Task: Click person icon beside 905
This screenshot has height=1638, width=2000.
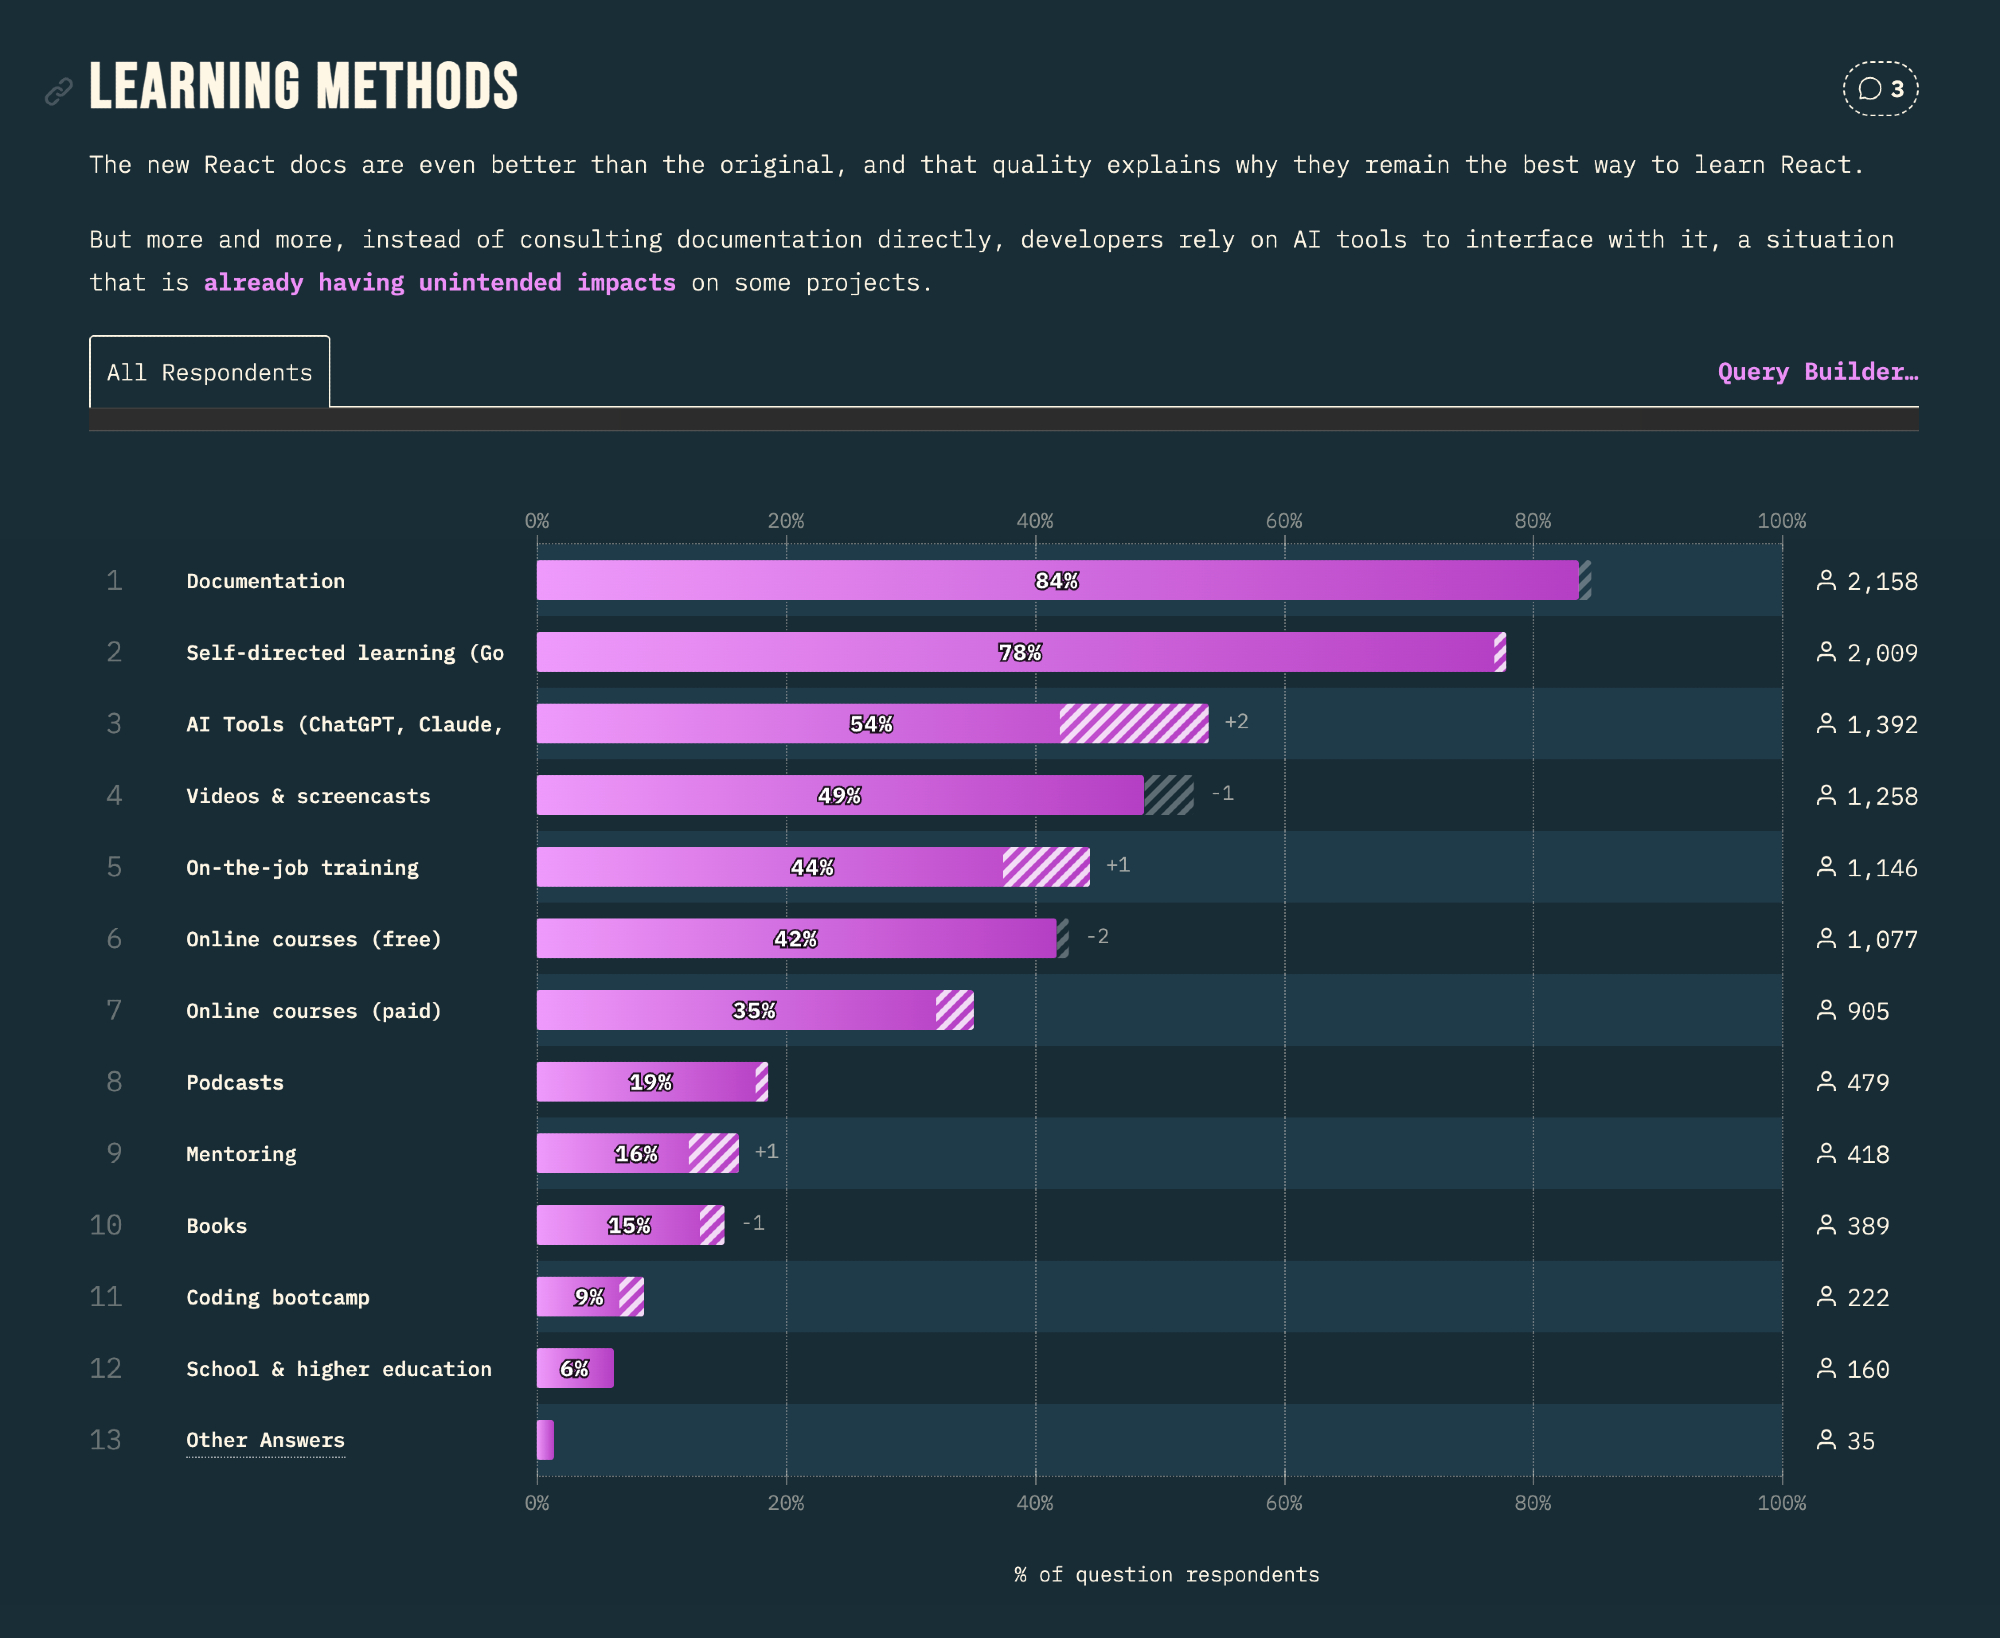Action: click(x=1826, y=1011)
